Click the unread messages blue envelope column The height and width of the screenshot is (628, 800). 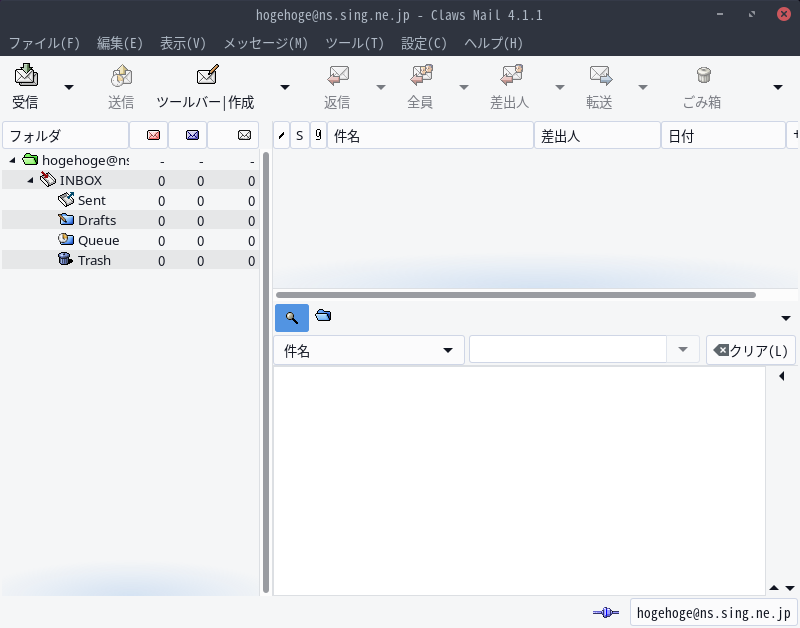(x=188, y=135)
